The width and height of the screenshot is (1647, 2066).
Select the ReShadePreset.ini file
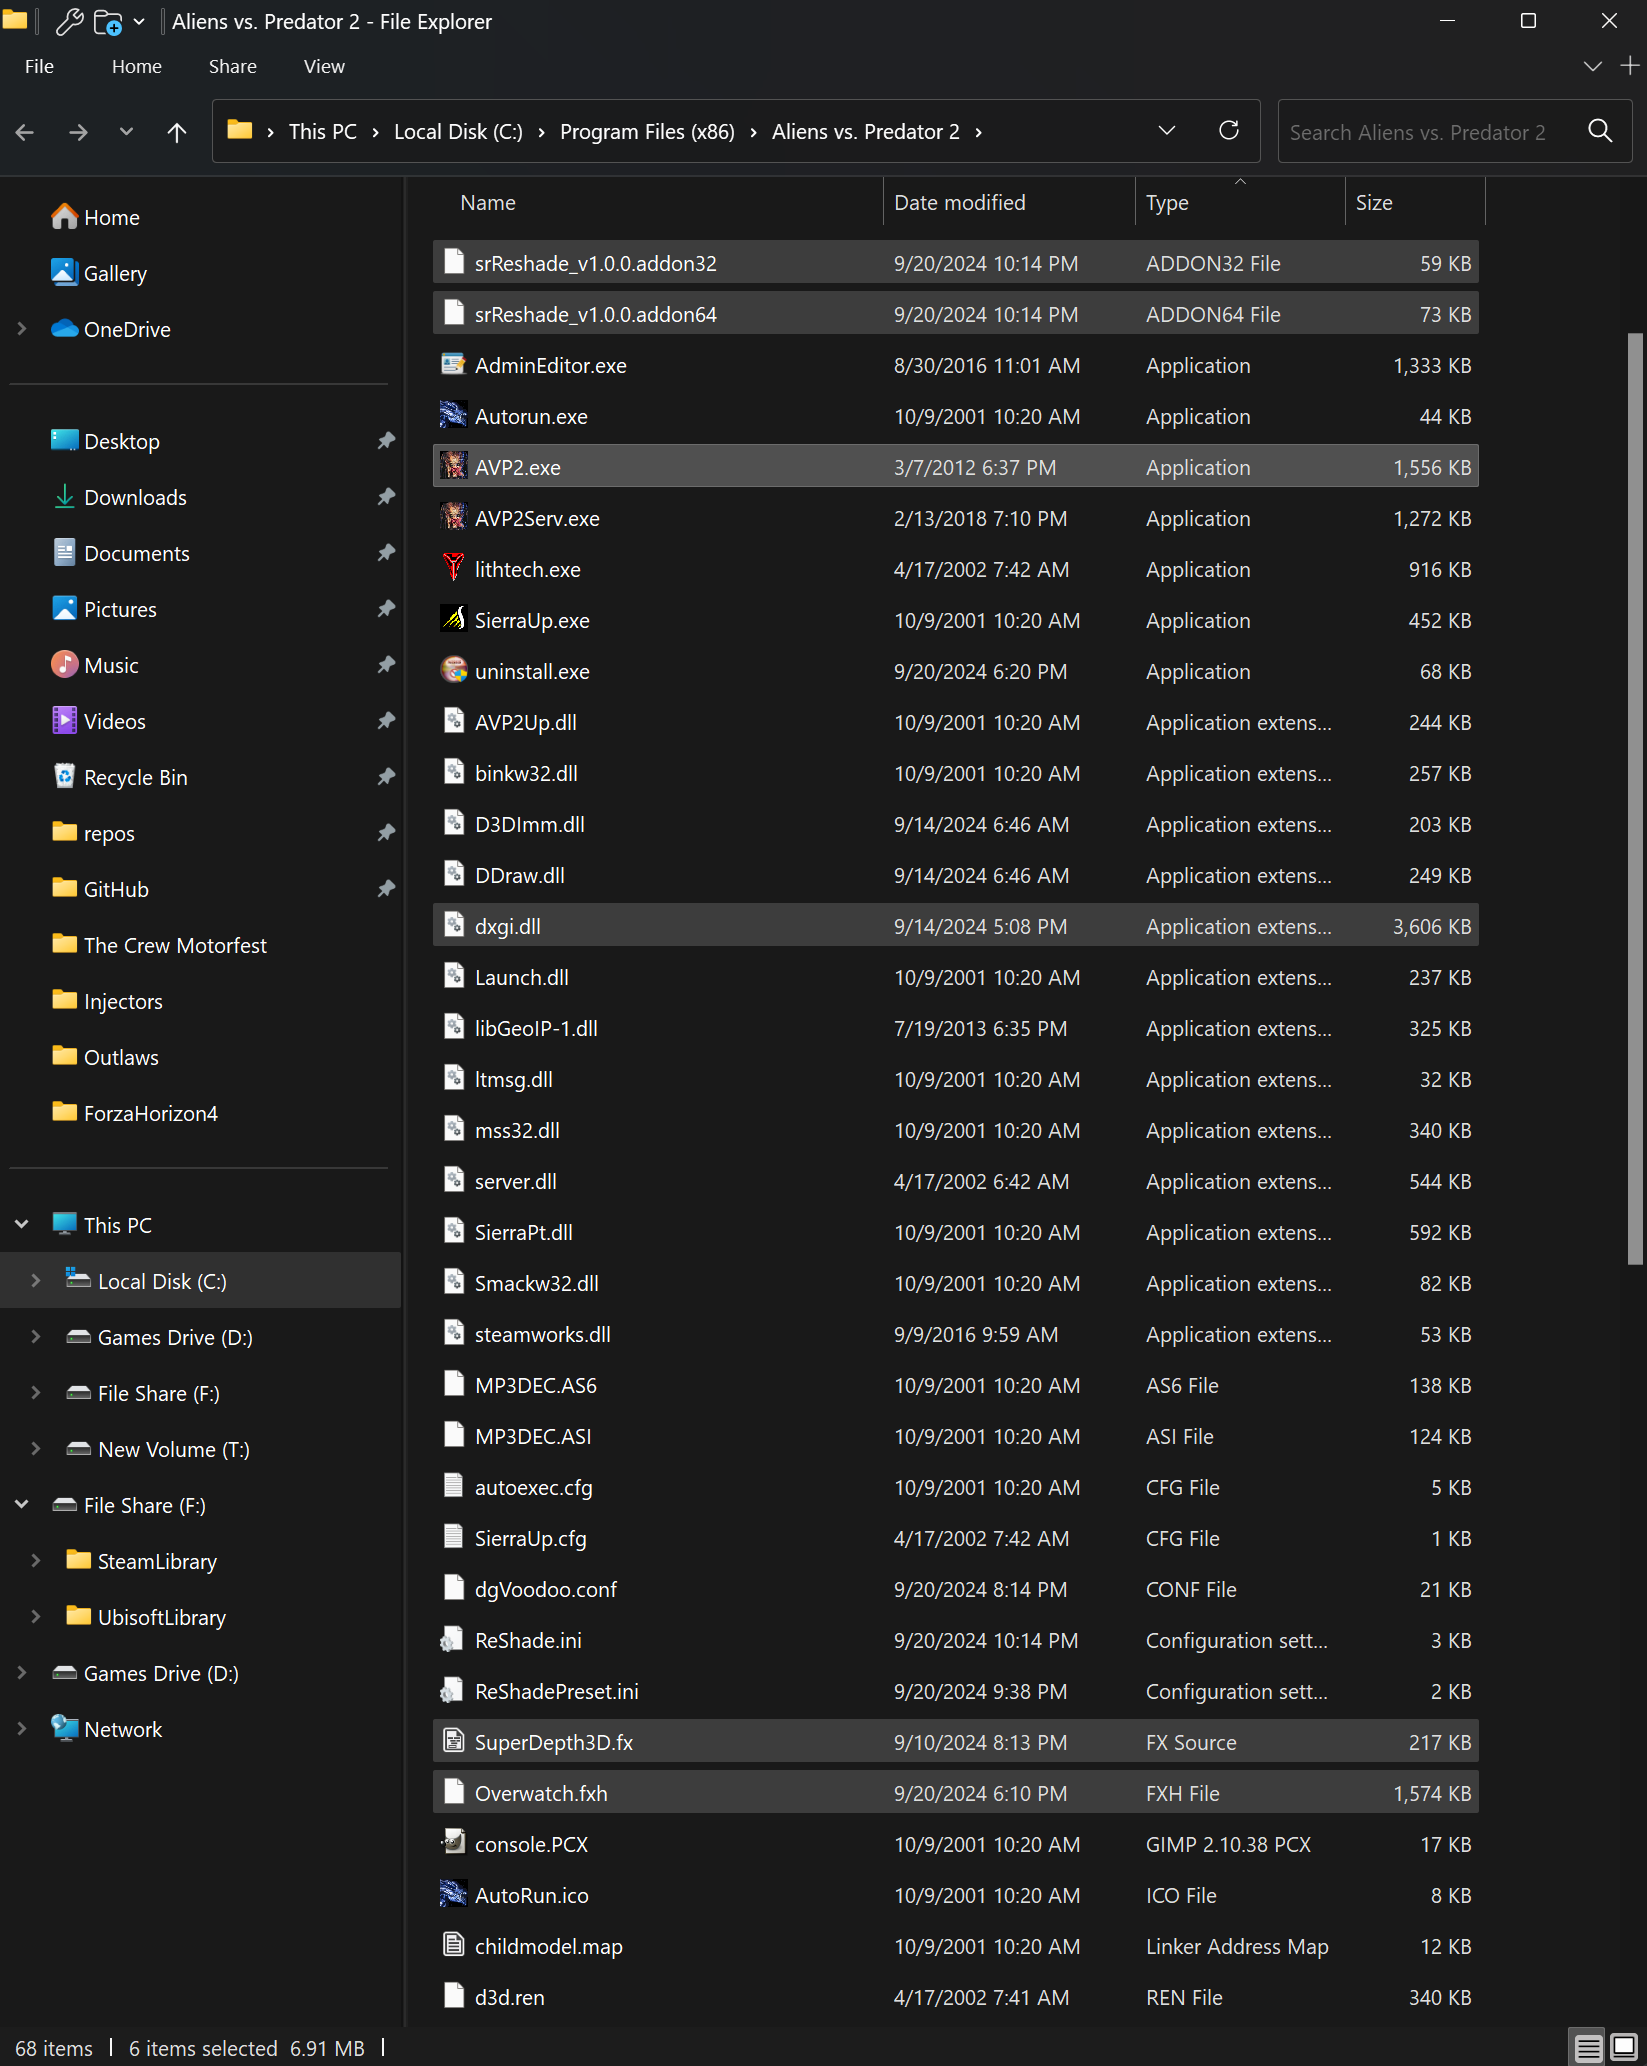coord(955,1691)
